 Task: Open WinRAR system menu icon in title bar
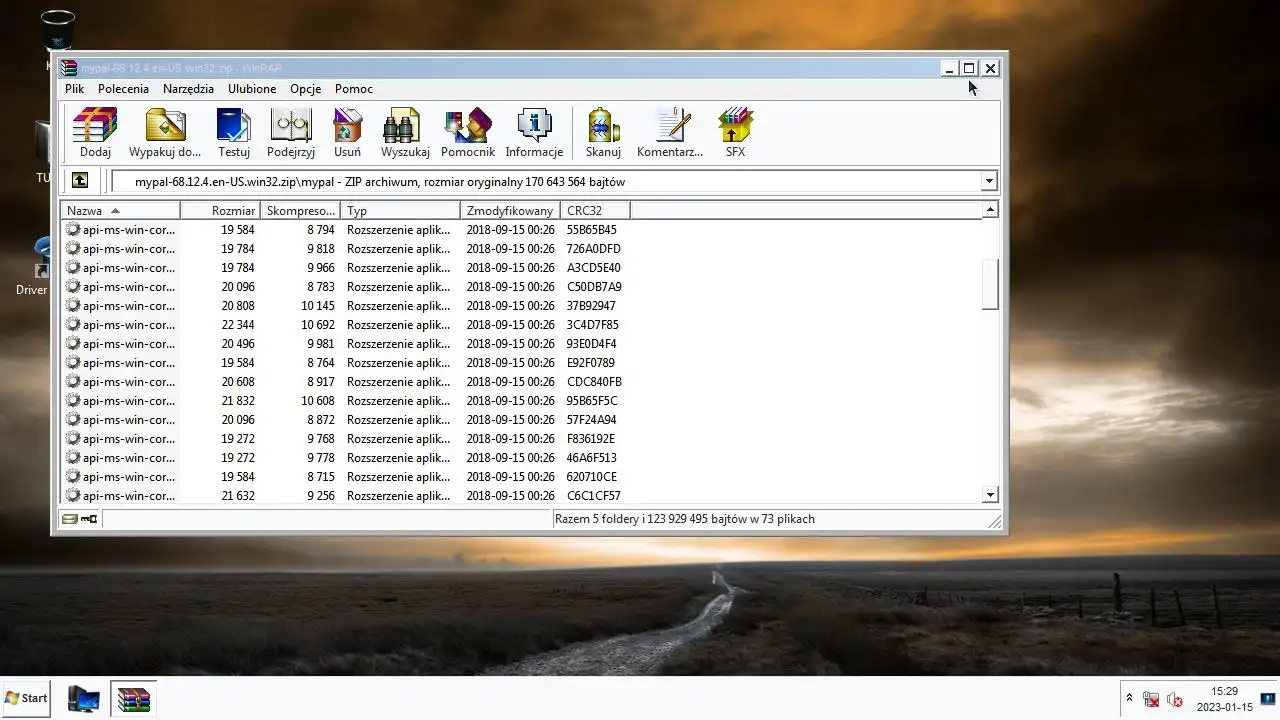coord(68,68)
